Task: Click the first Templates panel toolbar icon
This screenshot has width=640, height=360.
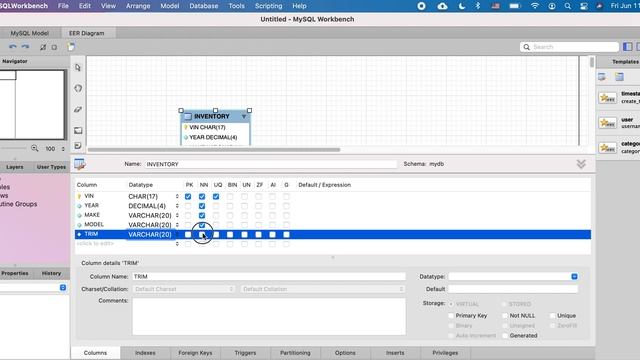Action: click(x=602, y=76)
